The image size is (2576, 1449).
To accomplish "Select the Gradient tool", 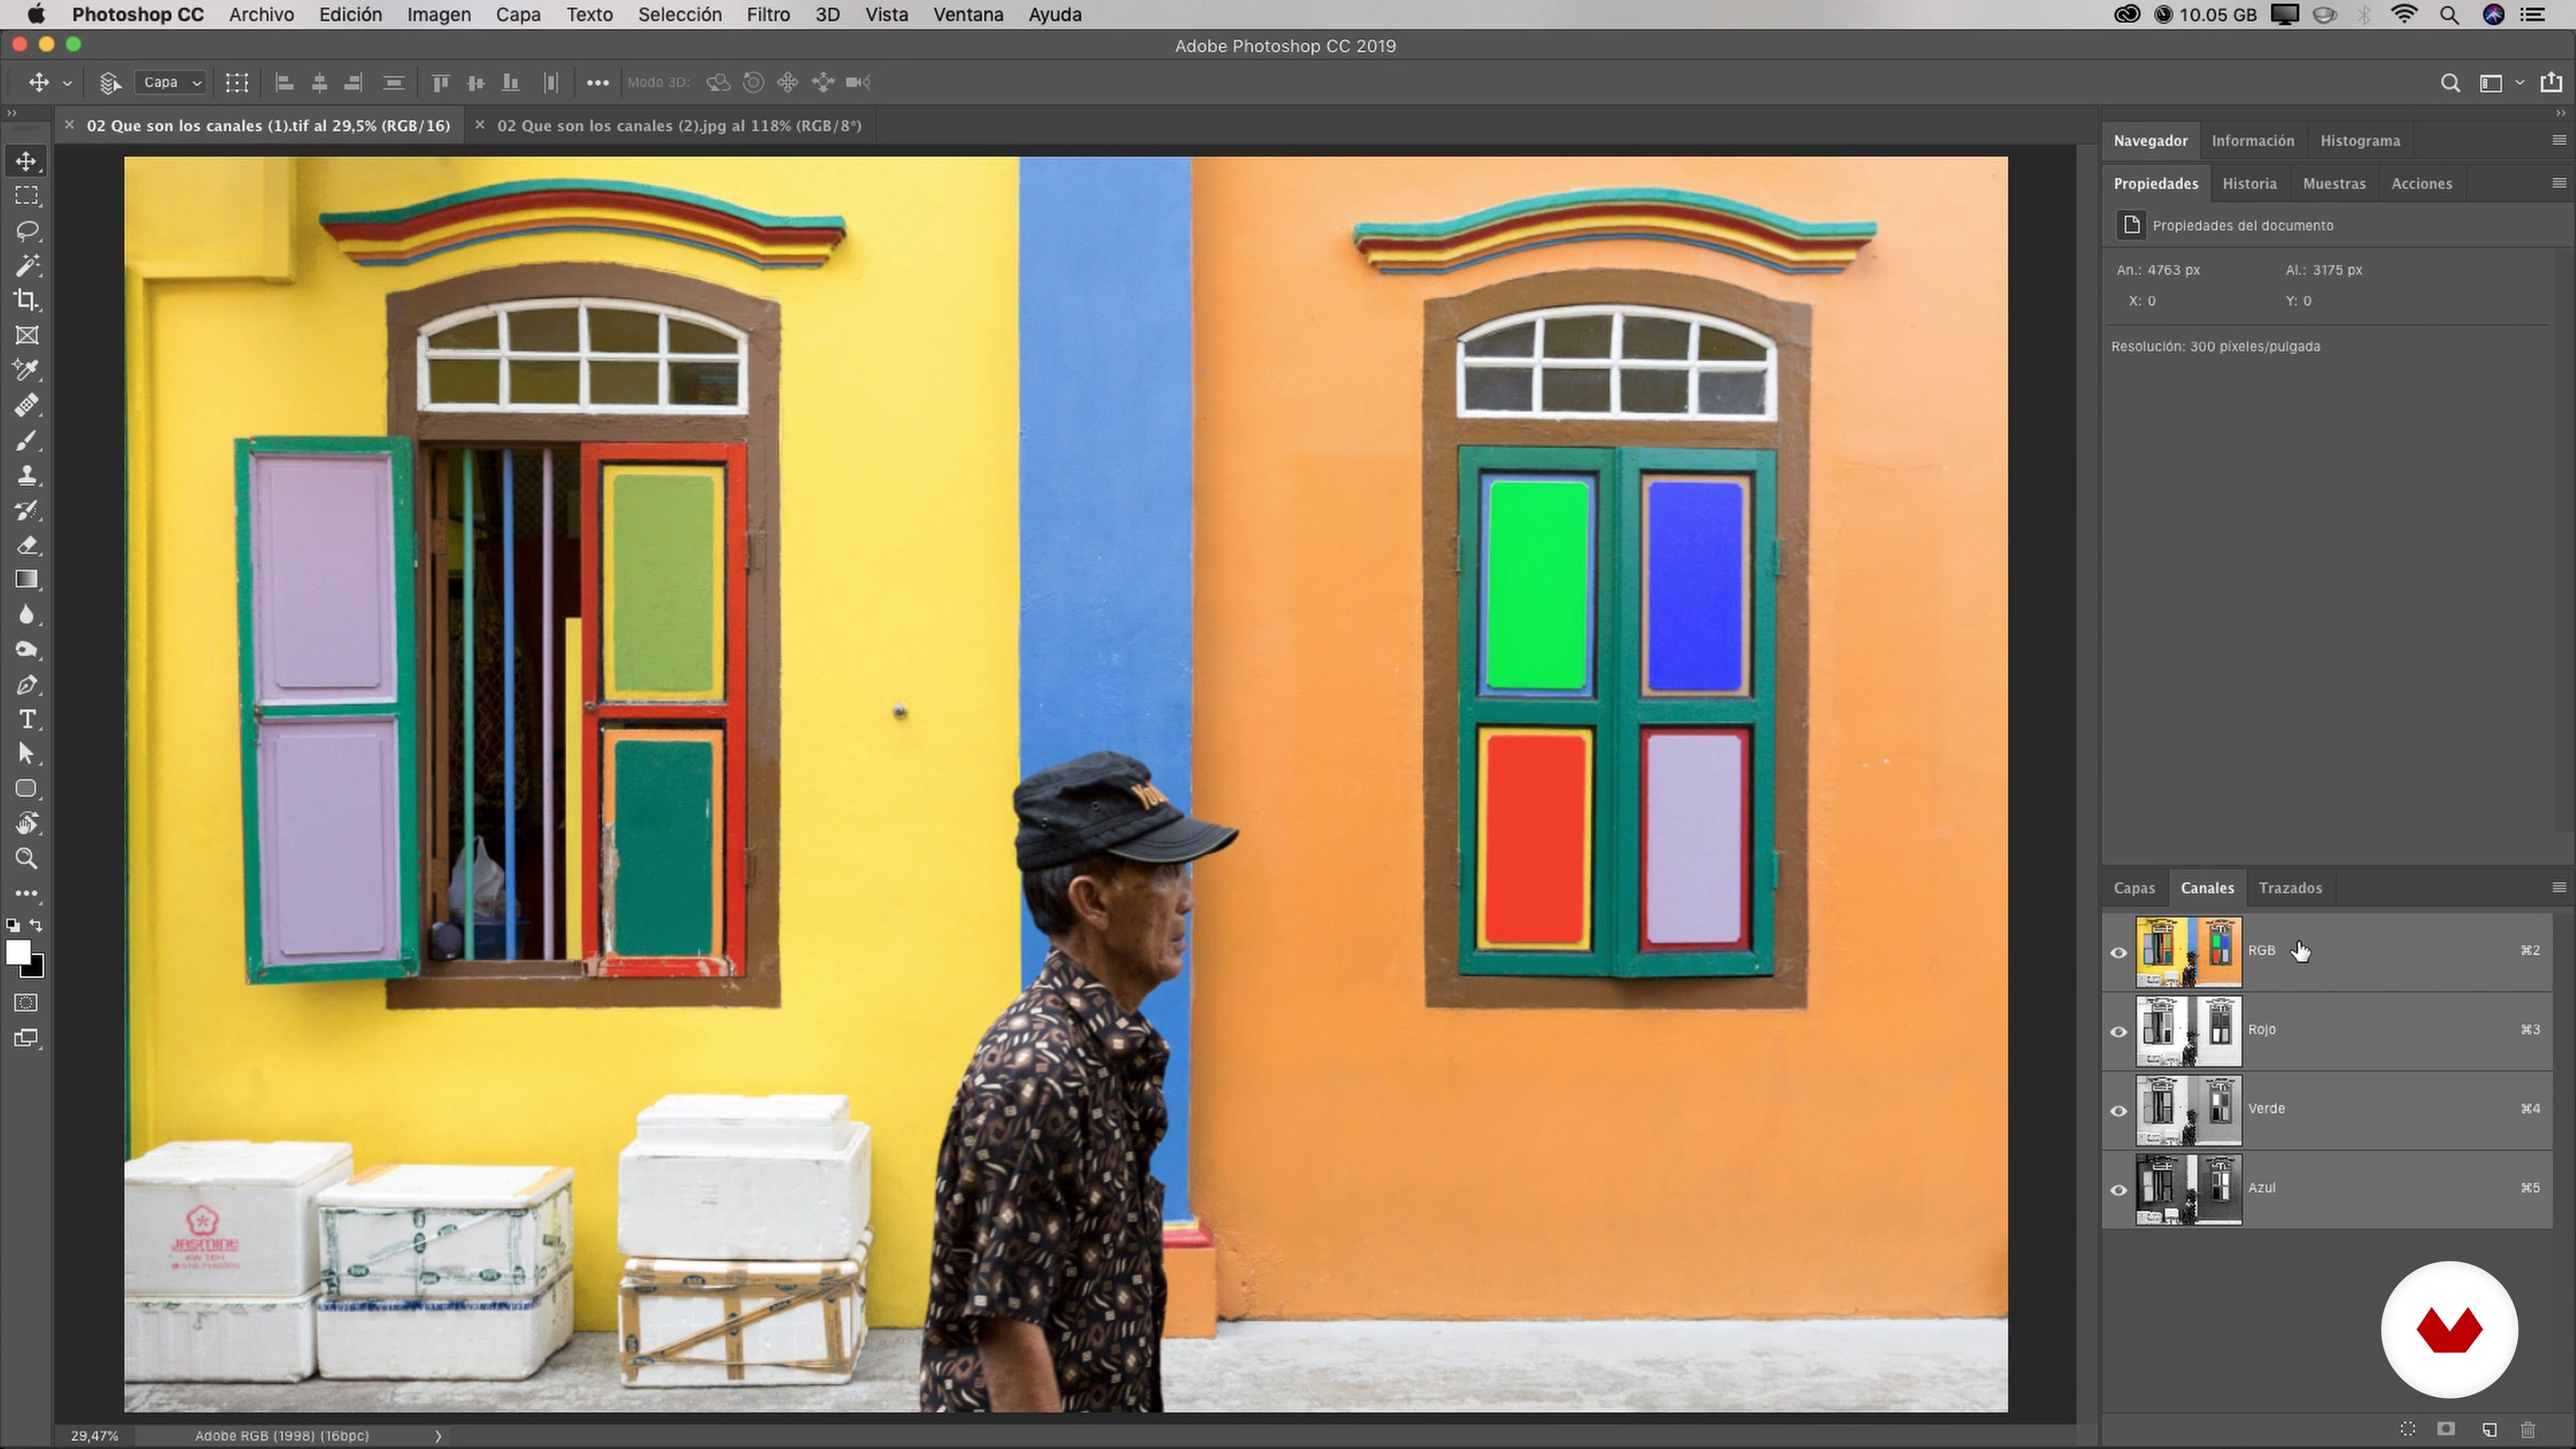I will coord(27,580).
